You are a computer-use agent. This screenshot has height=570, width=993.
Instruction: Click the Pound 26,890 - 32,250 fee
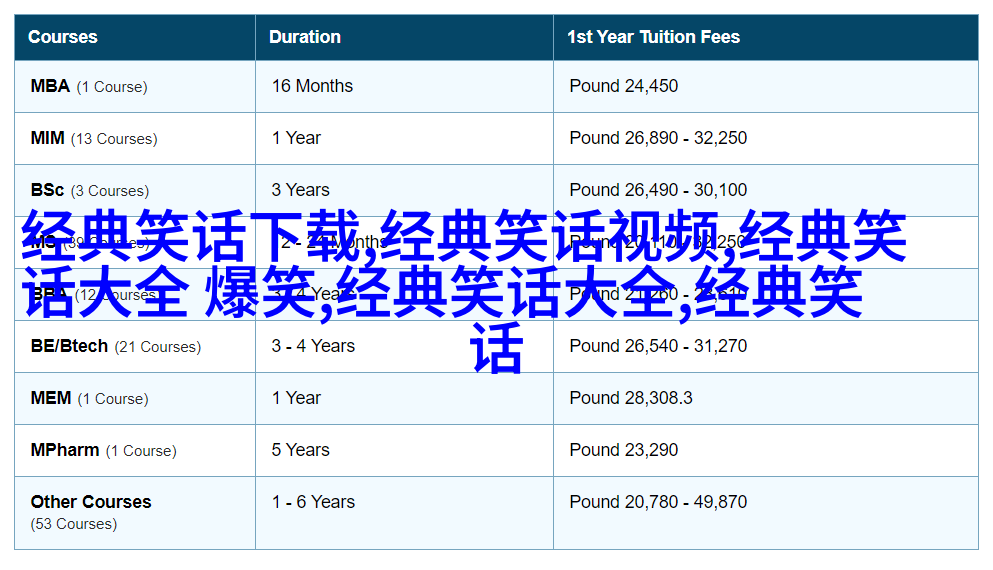658,138
